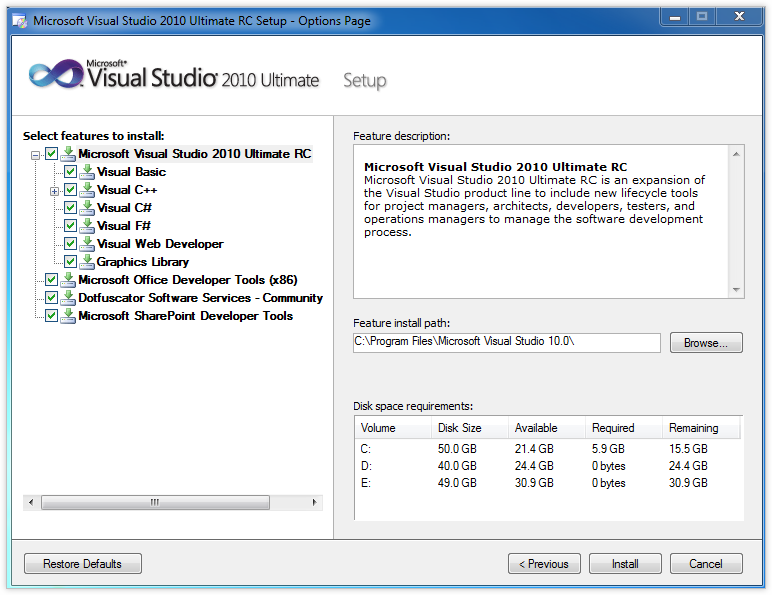Screen dimensions: 772x595
Task: Toggle Microsoft SharePoint Developer Tools checkbox
Action: [x=52, y=316]
